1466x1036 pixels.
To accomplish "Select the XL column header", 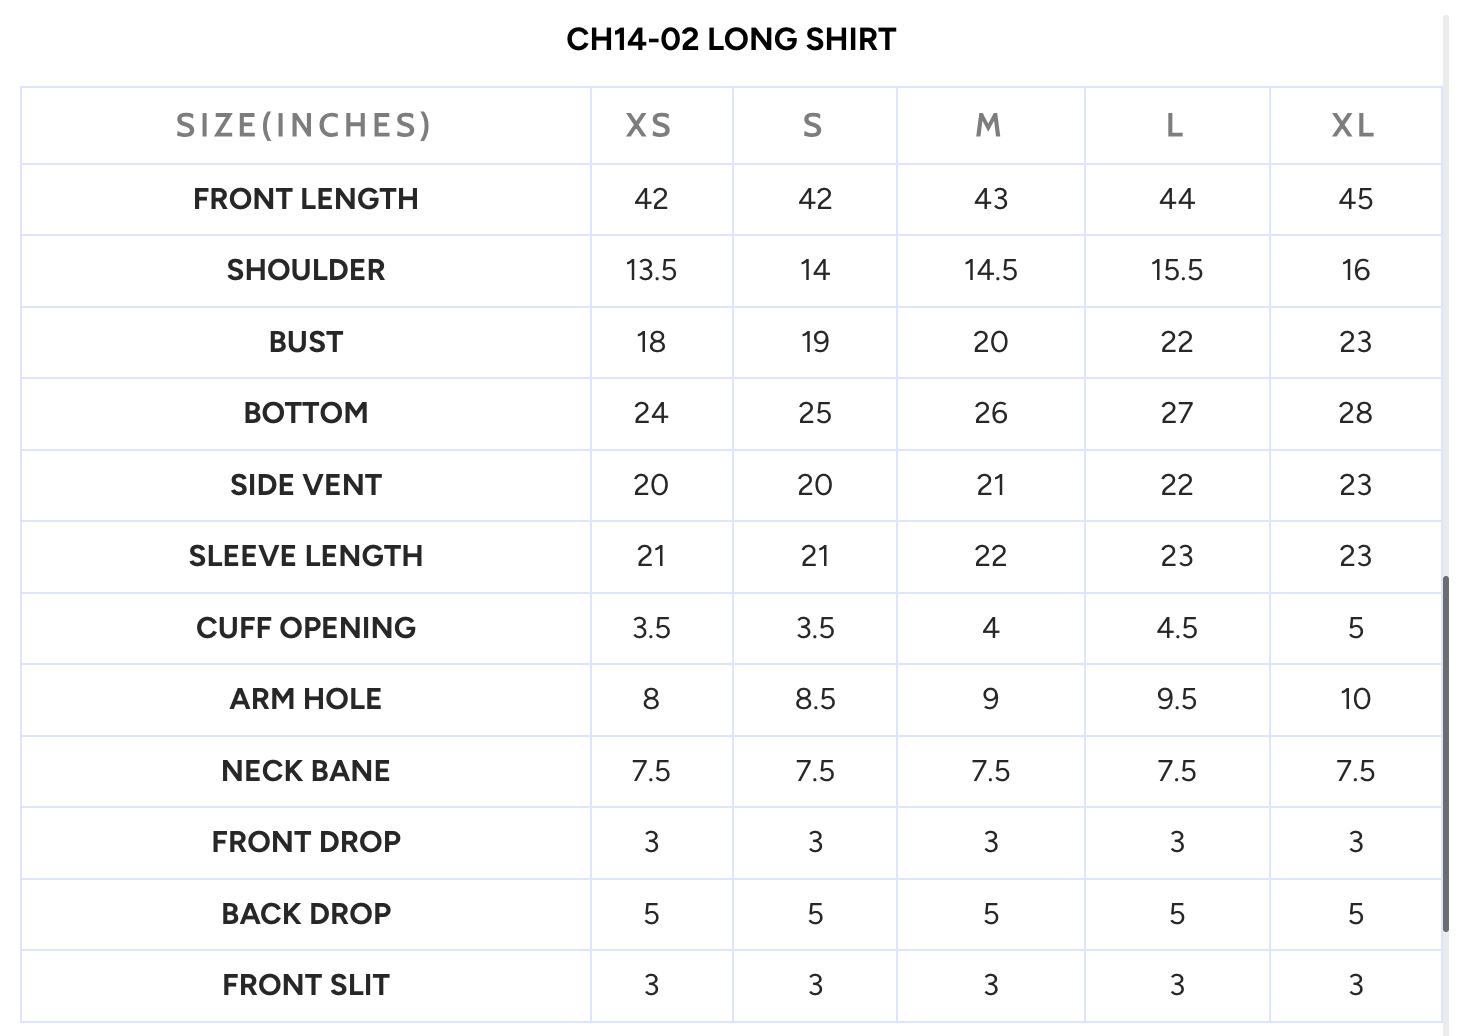I will click(x=1353, y=126).
